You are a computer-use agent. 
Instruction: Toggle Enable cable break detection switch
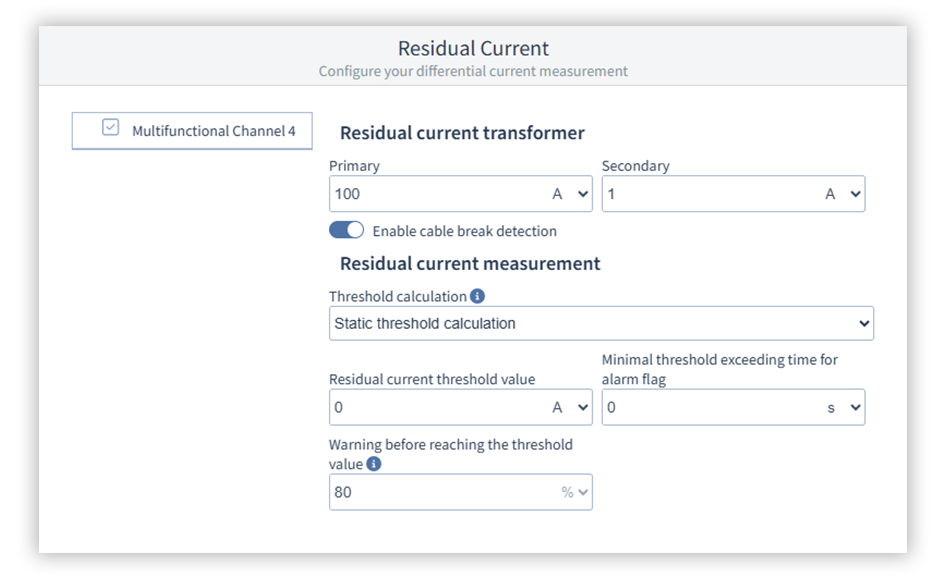pyautogui.click(x=346, y=231)
